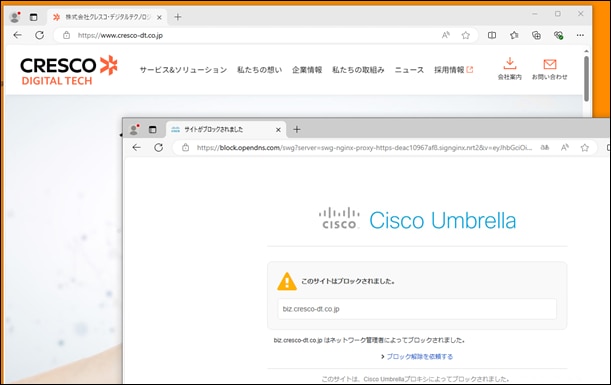Select サイトがブロックされました tab

tap(226, 129)
